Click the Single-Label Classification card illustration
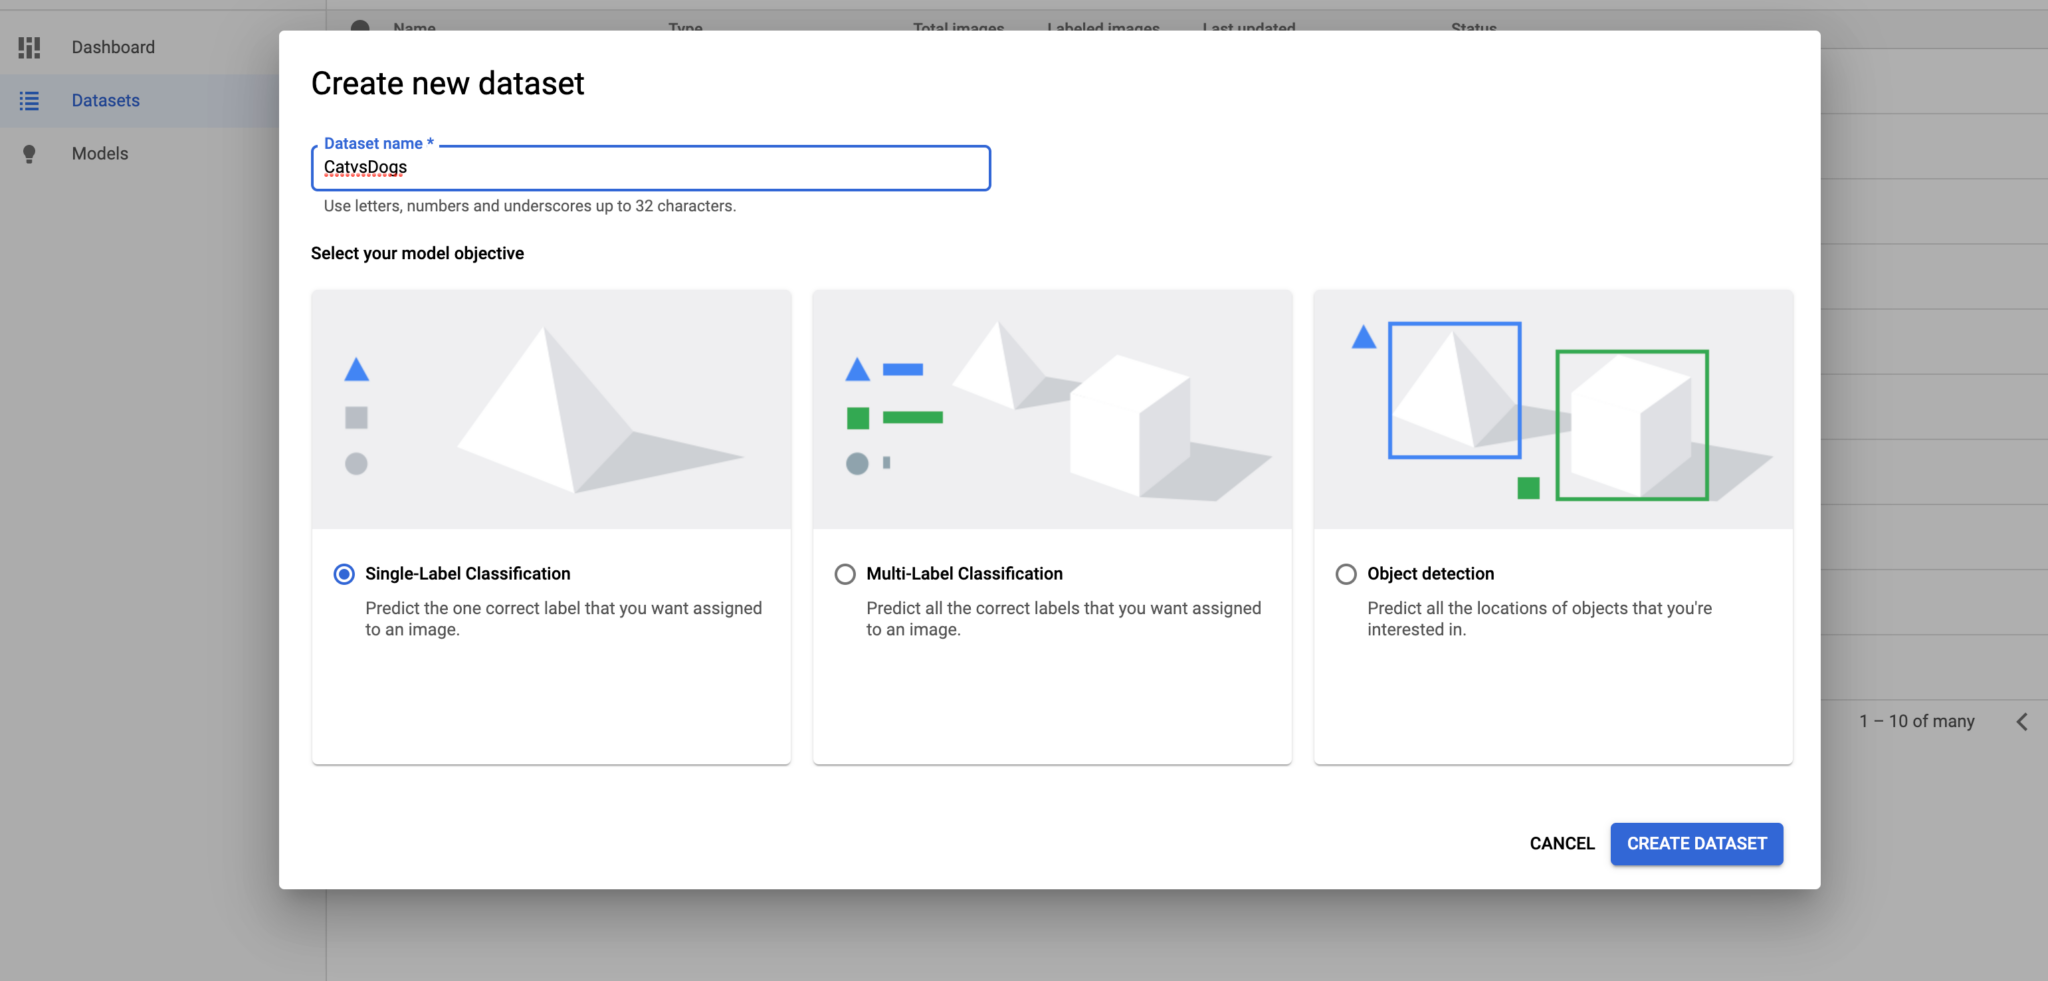 [x=551, y=408]
